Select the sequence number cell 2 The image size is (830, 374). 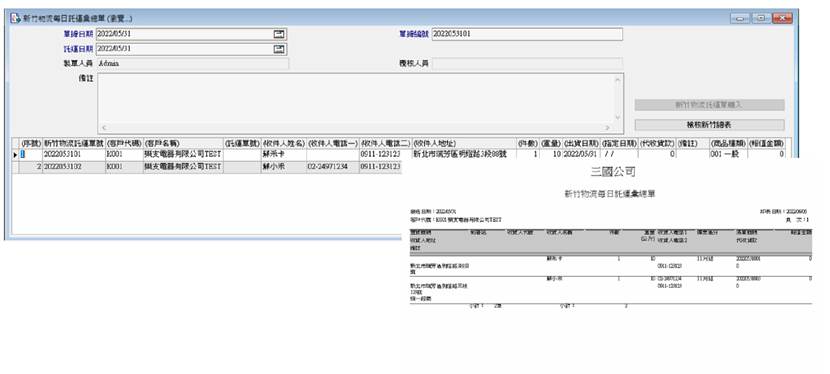click(x=31, y=167)
